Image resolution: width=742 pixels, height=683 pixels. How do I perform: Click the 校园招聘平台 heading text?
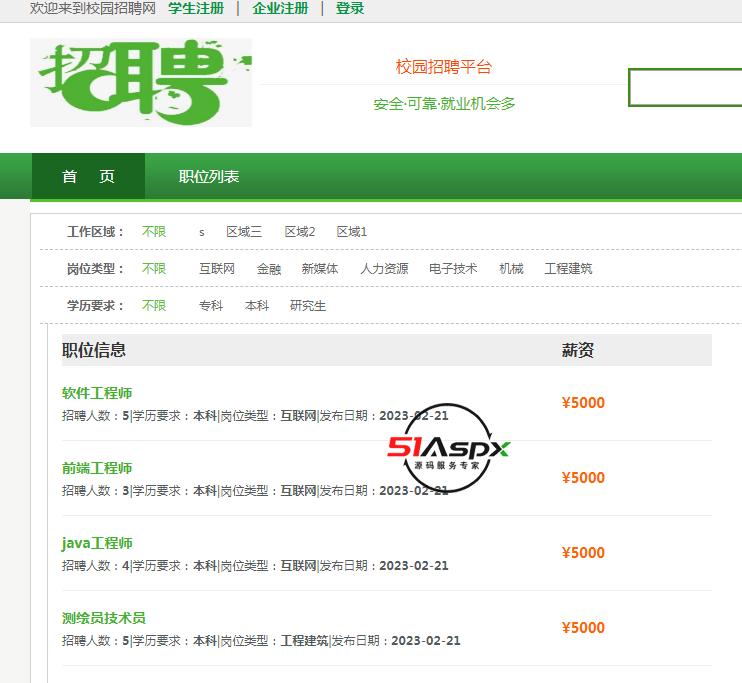[x=444, y=66]
